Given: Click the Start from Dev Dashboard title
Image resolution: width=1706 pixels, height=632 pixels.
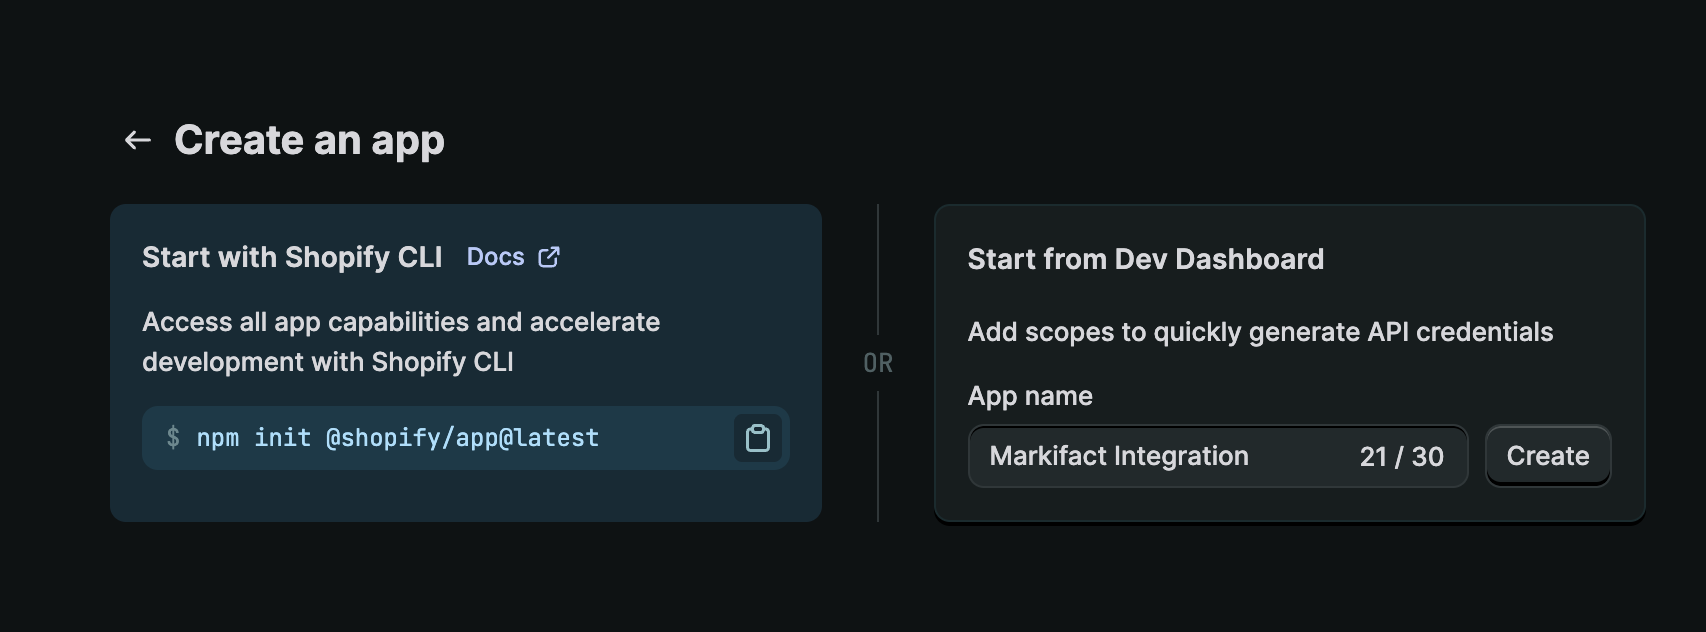Looking at the screenshot, I should click(1146, 259).
